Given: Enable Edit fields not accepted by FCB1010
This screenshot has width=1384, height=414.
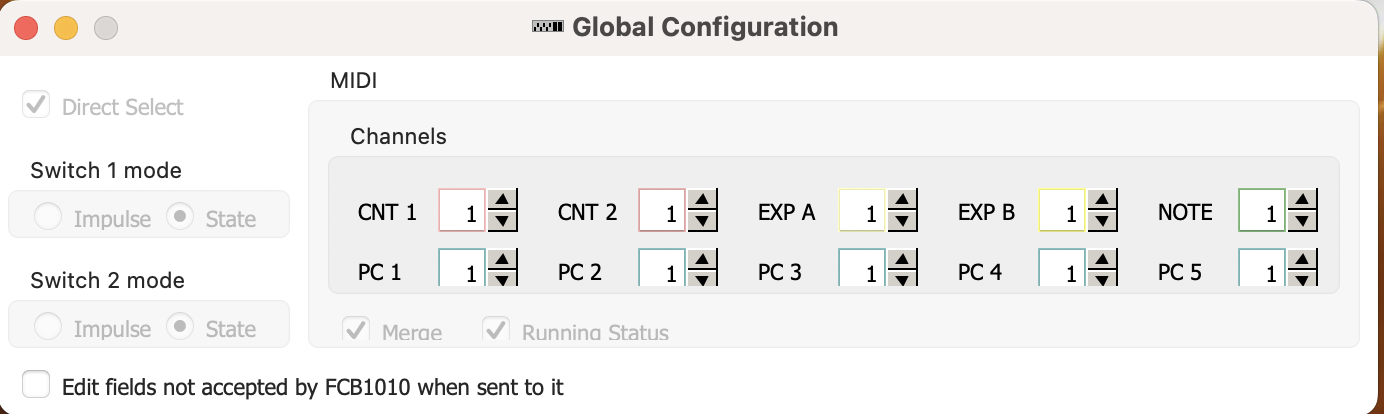Looking at the screenshot, I should point(37,385).
